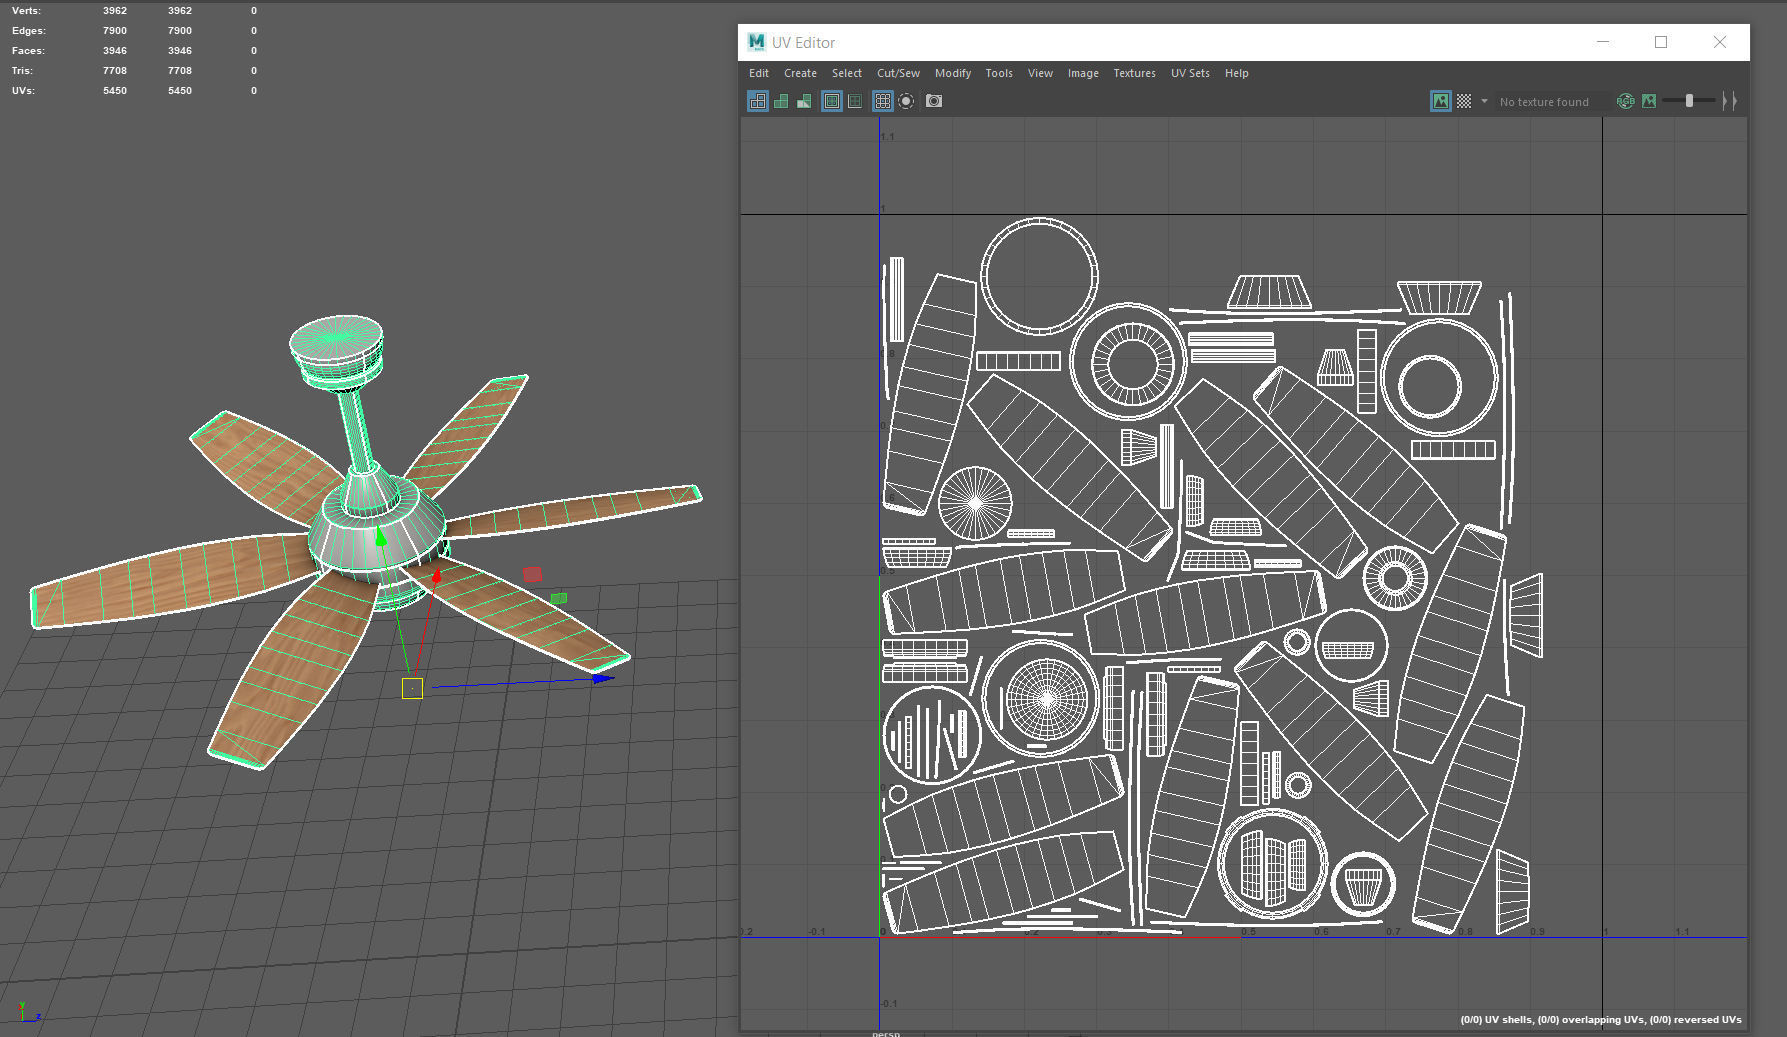
Task: Close the UV Editor window
Action: tap(1720, 42)
